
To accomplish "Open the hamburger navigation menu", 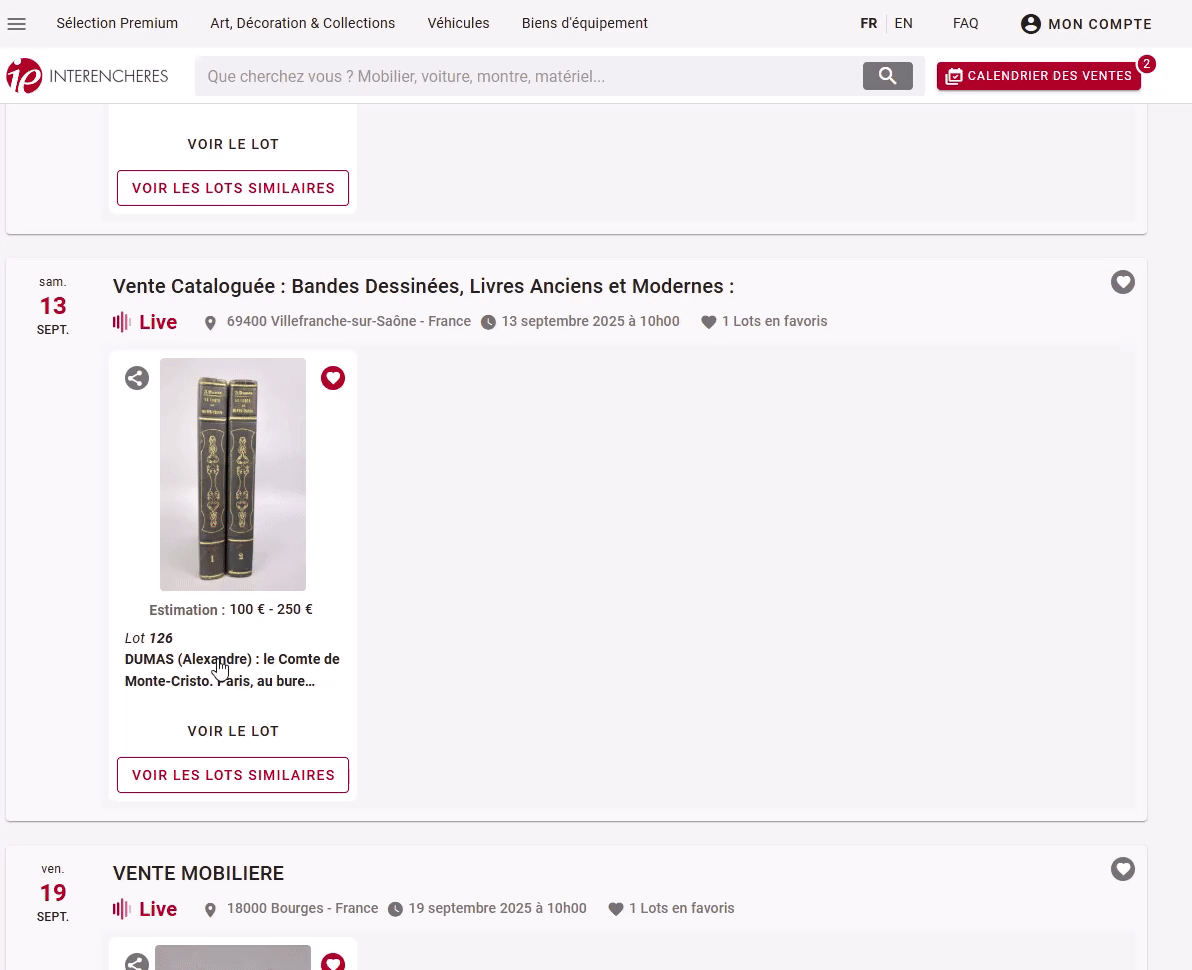I will coord(17,24).
